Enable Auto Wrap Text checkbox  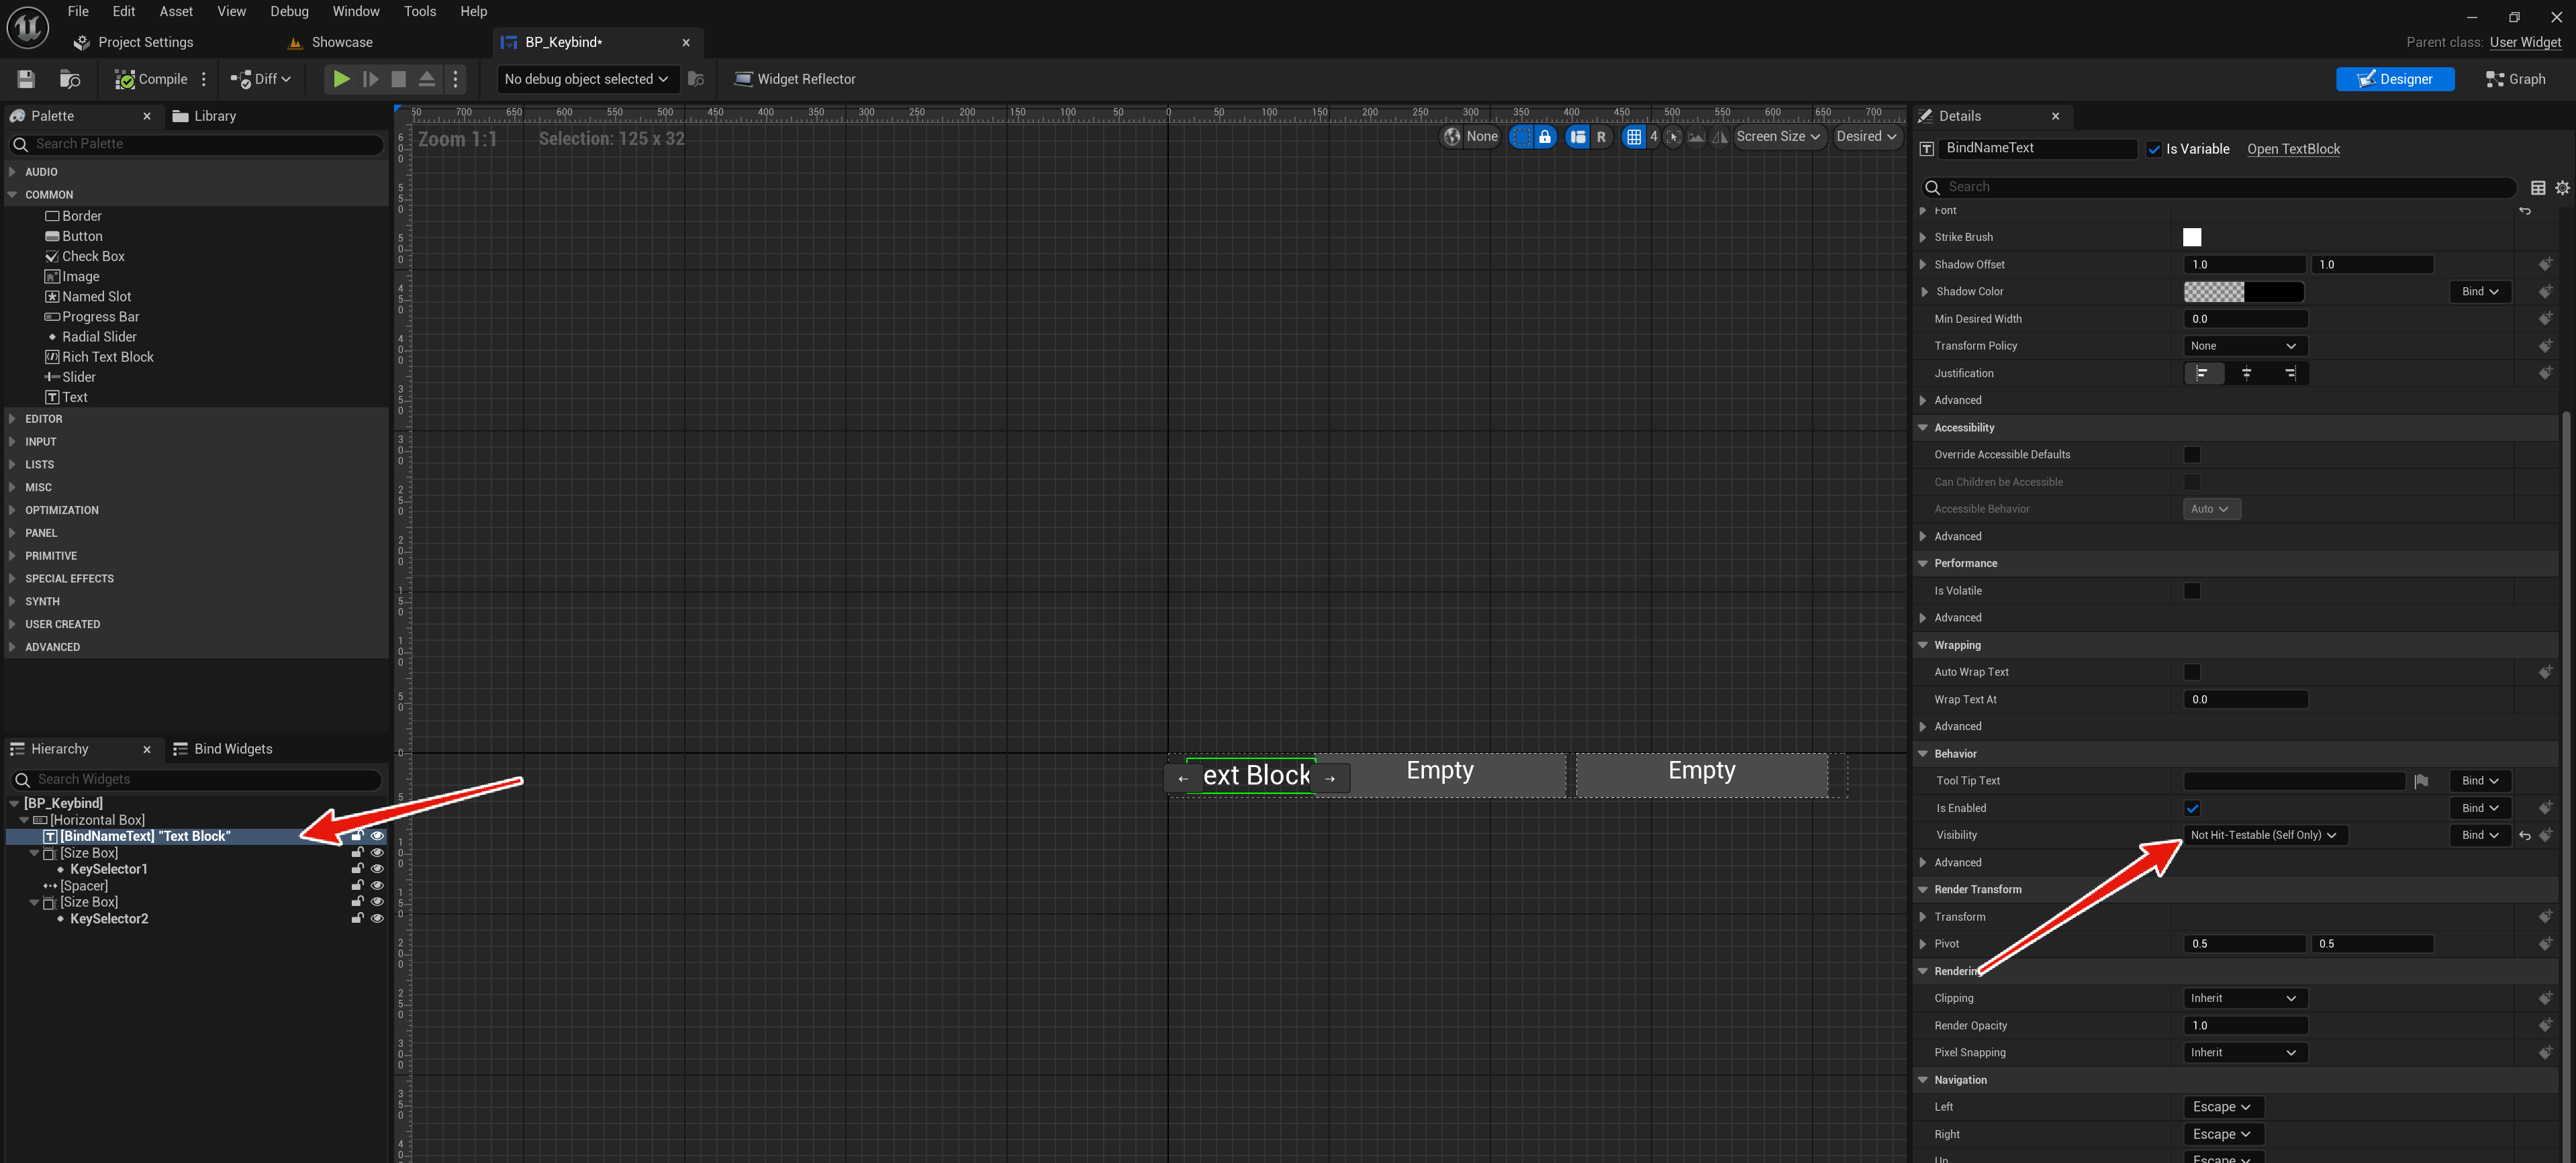[x=2191, y=672]
